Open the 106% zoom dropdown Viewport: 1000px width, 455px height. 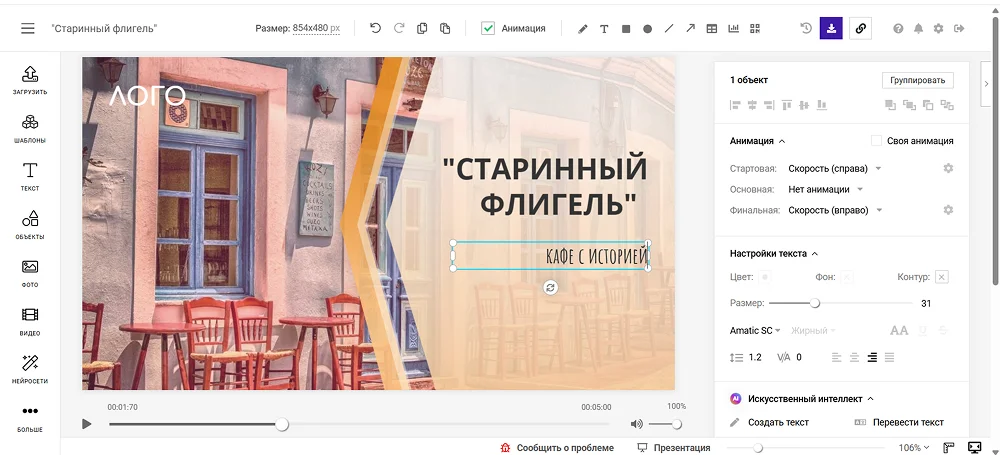coord(914,447)
